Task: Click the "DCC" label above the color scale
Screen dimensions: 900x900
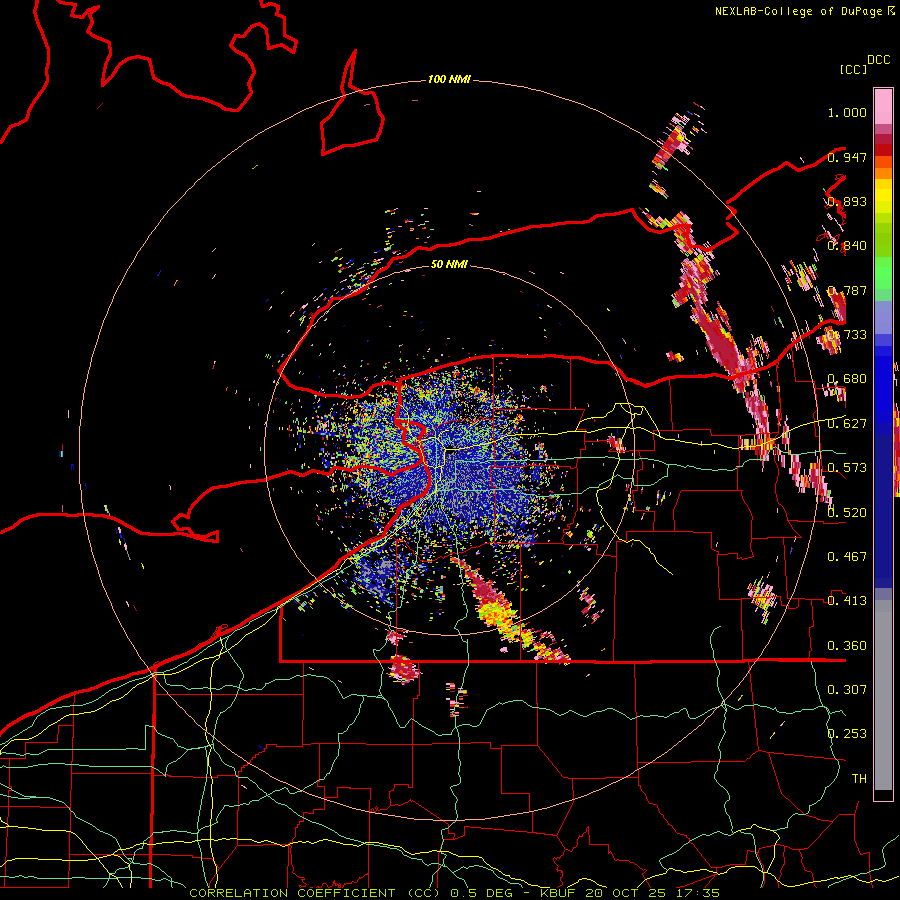Action: (x=878, y=60)
